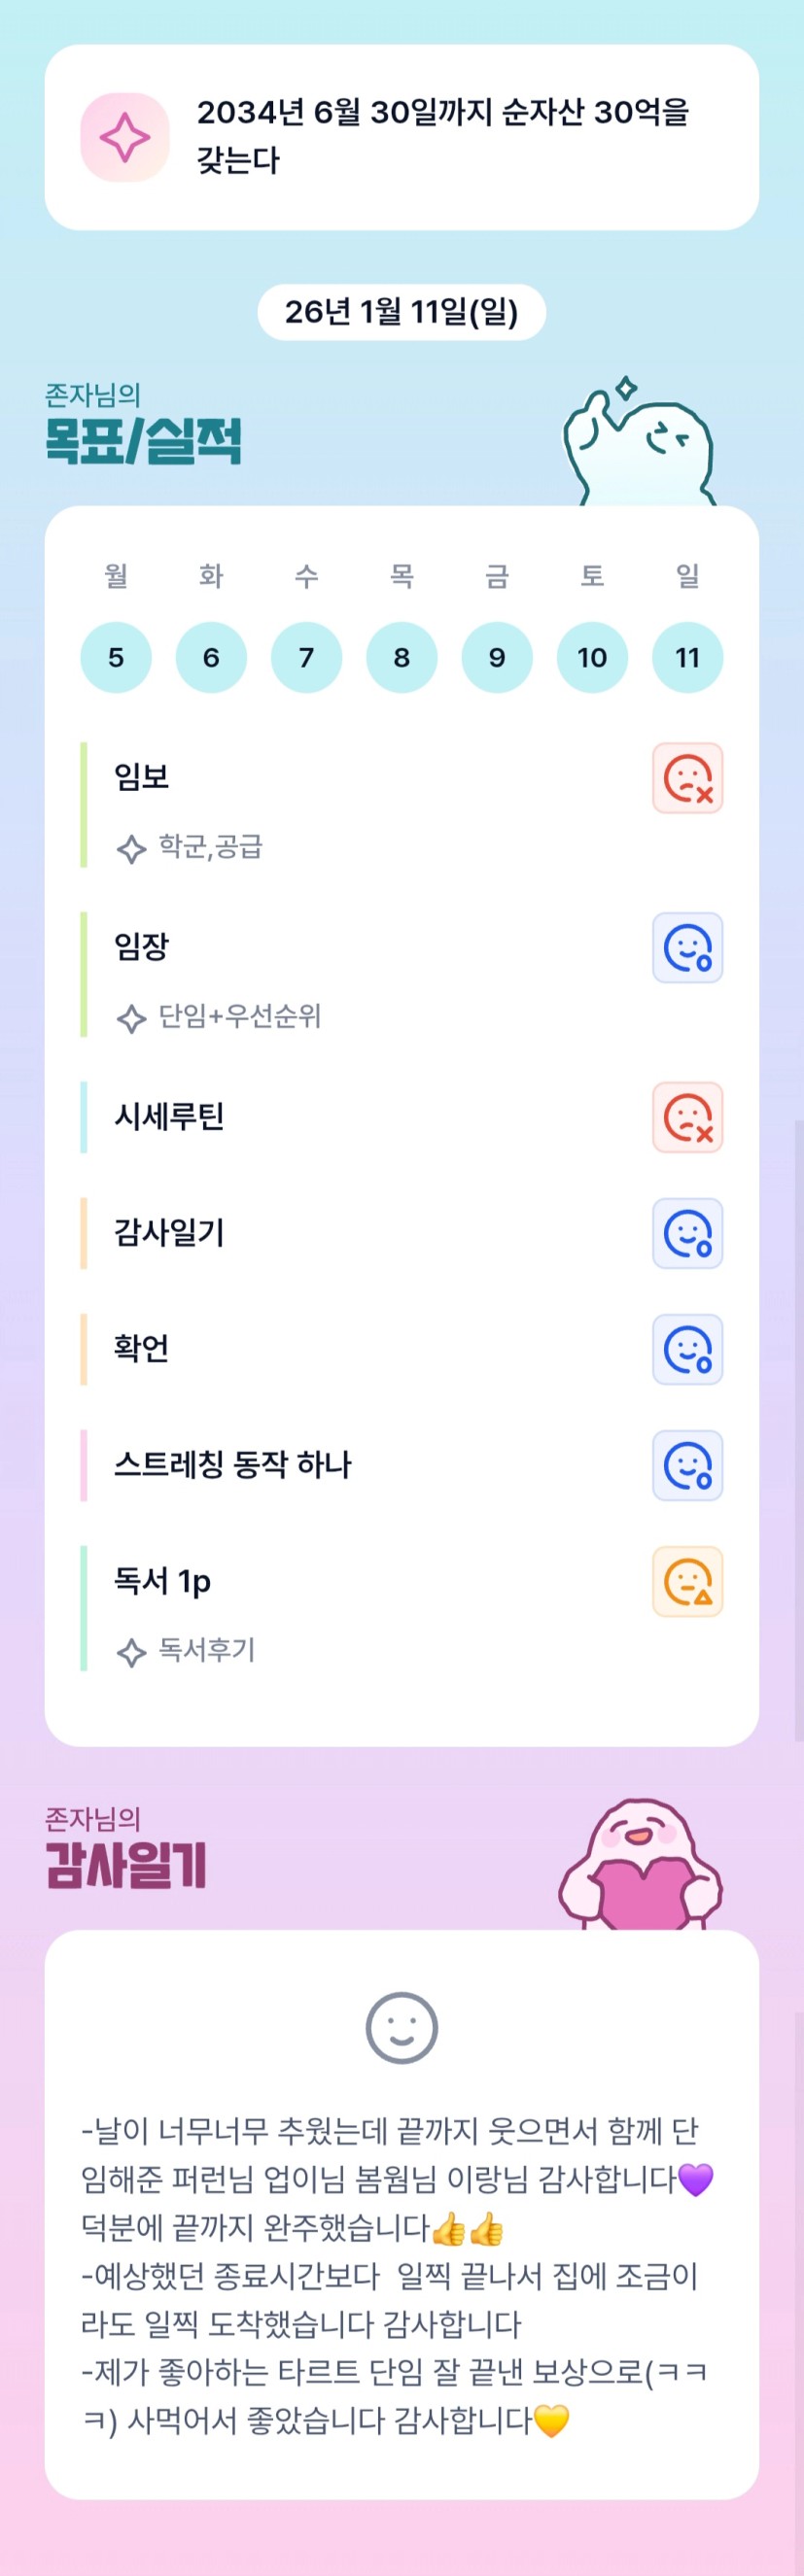
Task: Click the 확언 blue smiley status icon
Action: pos(687,1349)
